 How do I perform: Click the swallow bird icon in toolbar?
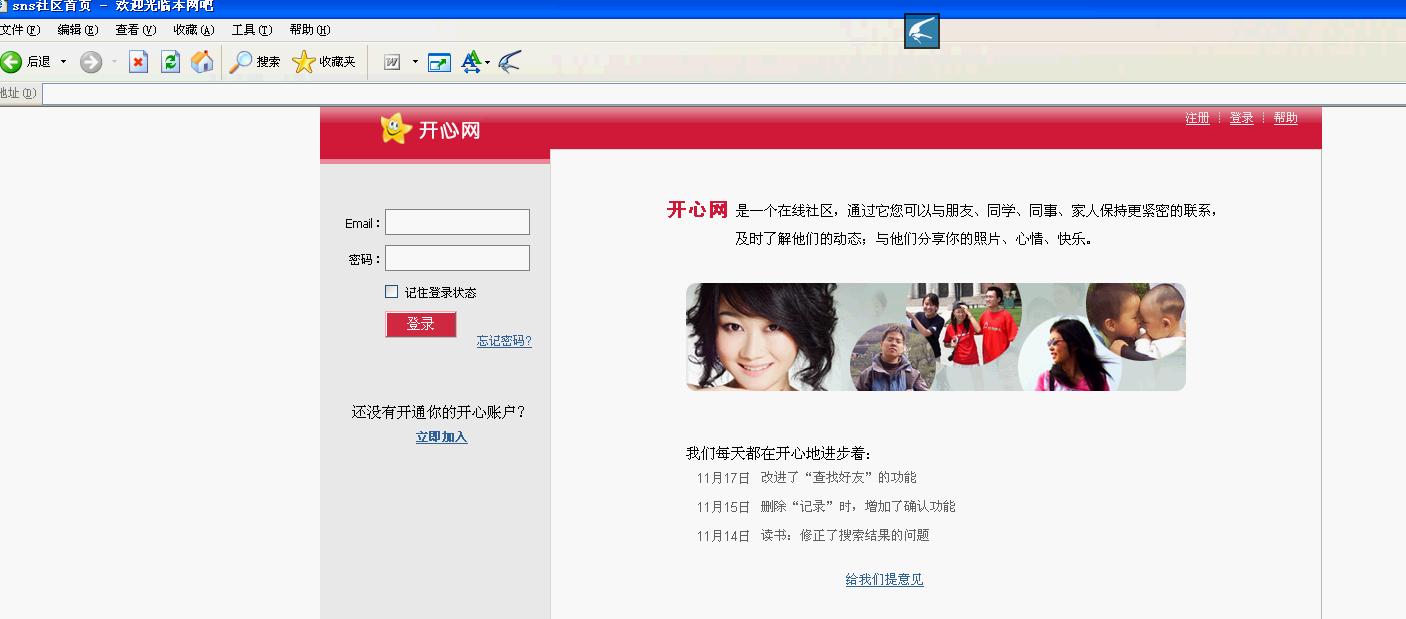coord(510,62)
